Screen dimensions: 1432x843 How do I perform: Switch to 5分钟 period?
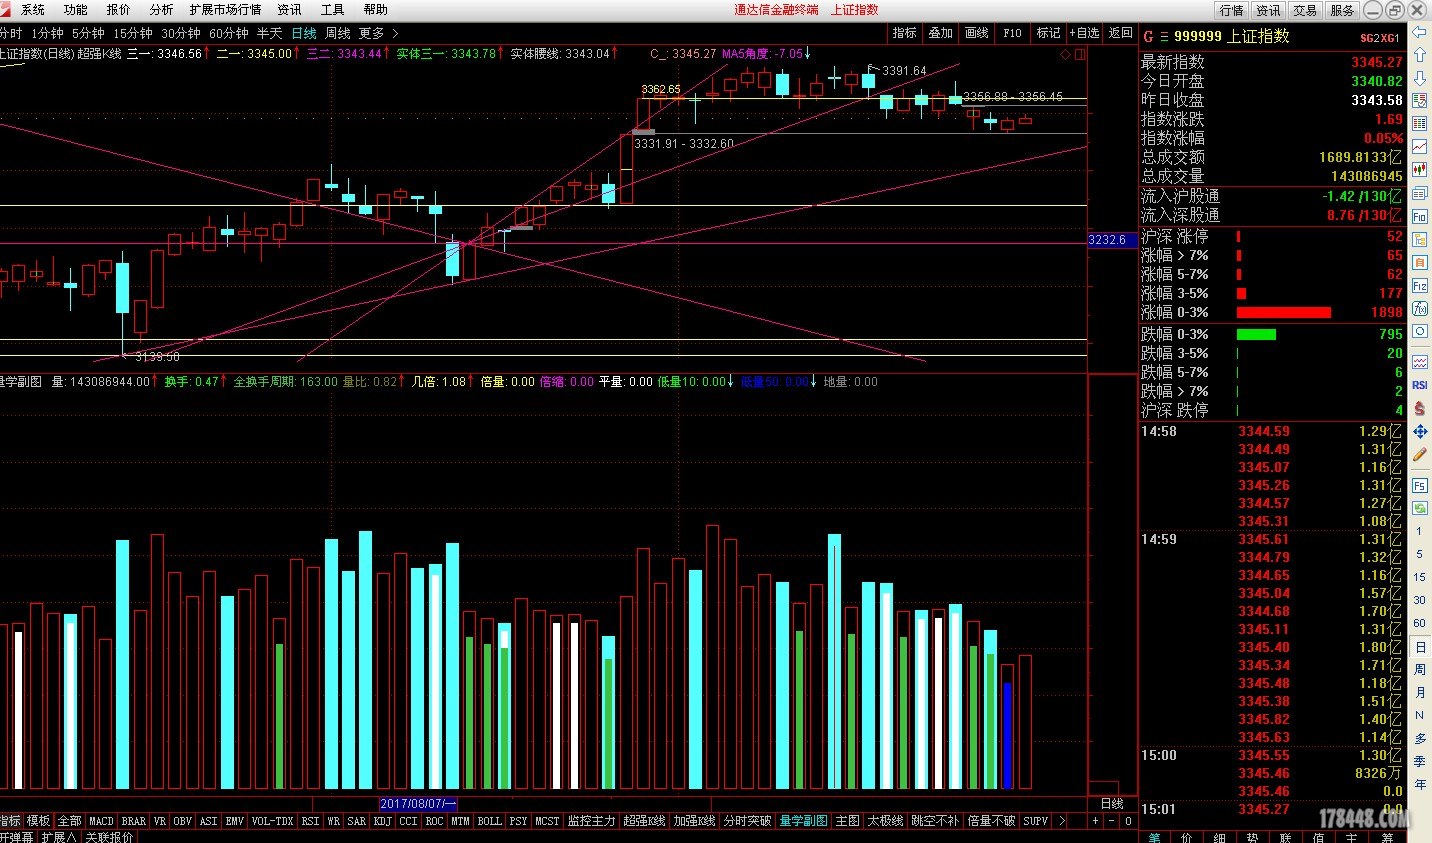[x=88, y=33]
